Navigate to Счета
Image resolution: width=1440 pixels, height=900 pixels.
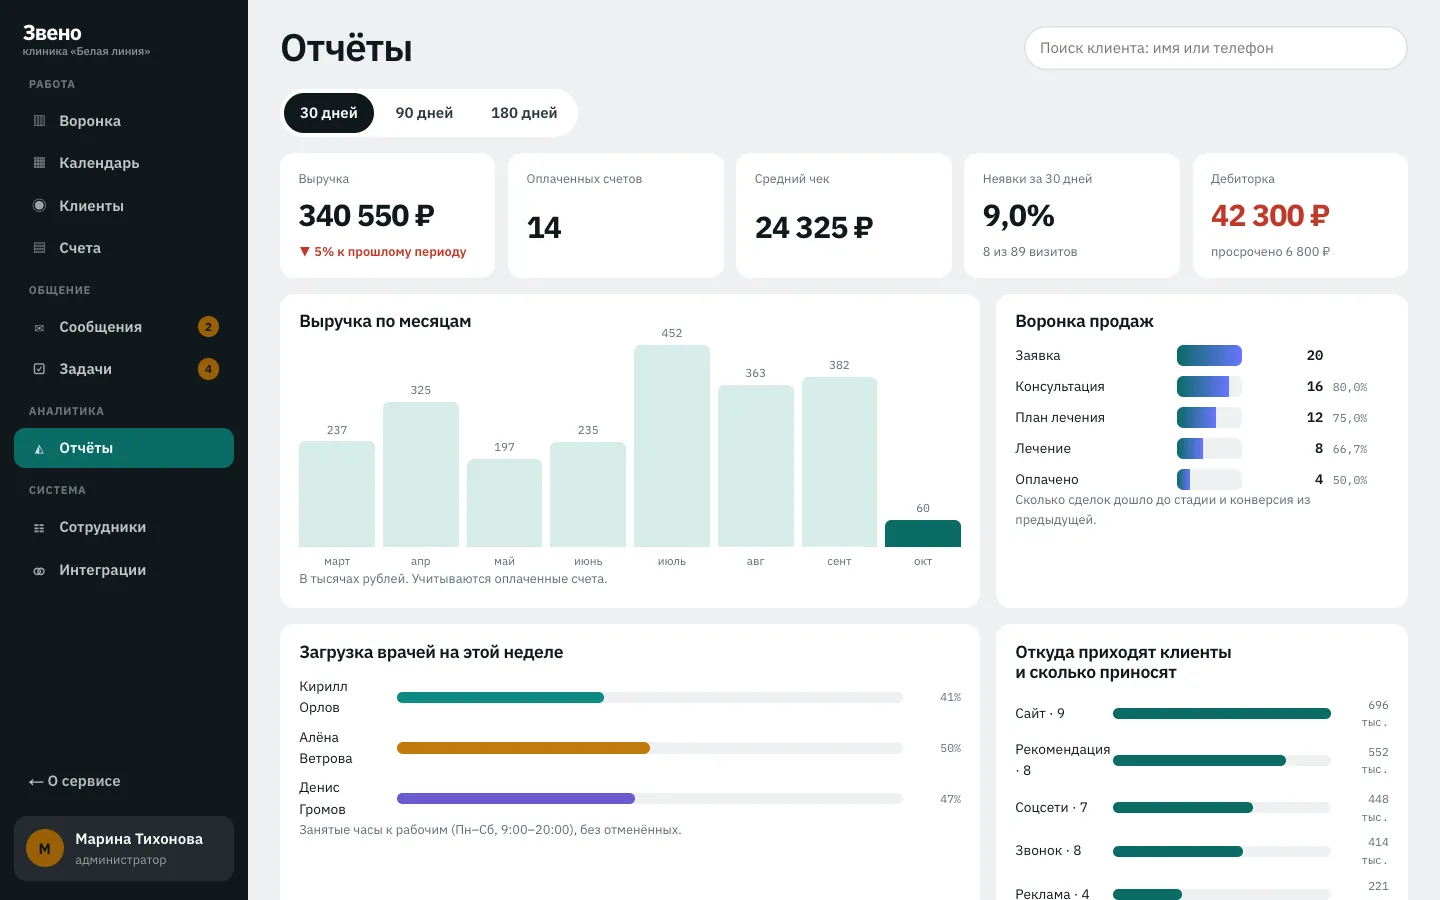coord(124,248)
